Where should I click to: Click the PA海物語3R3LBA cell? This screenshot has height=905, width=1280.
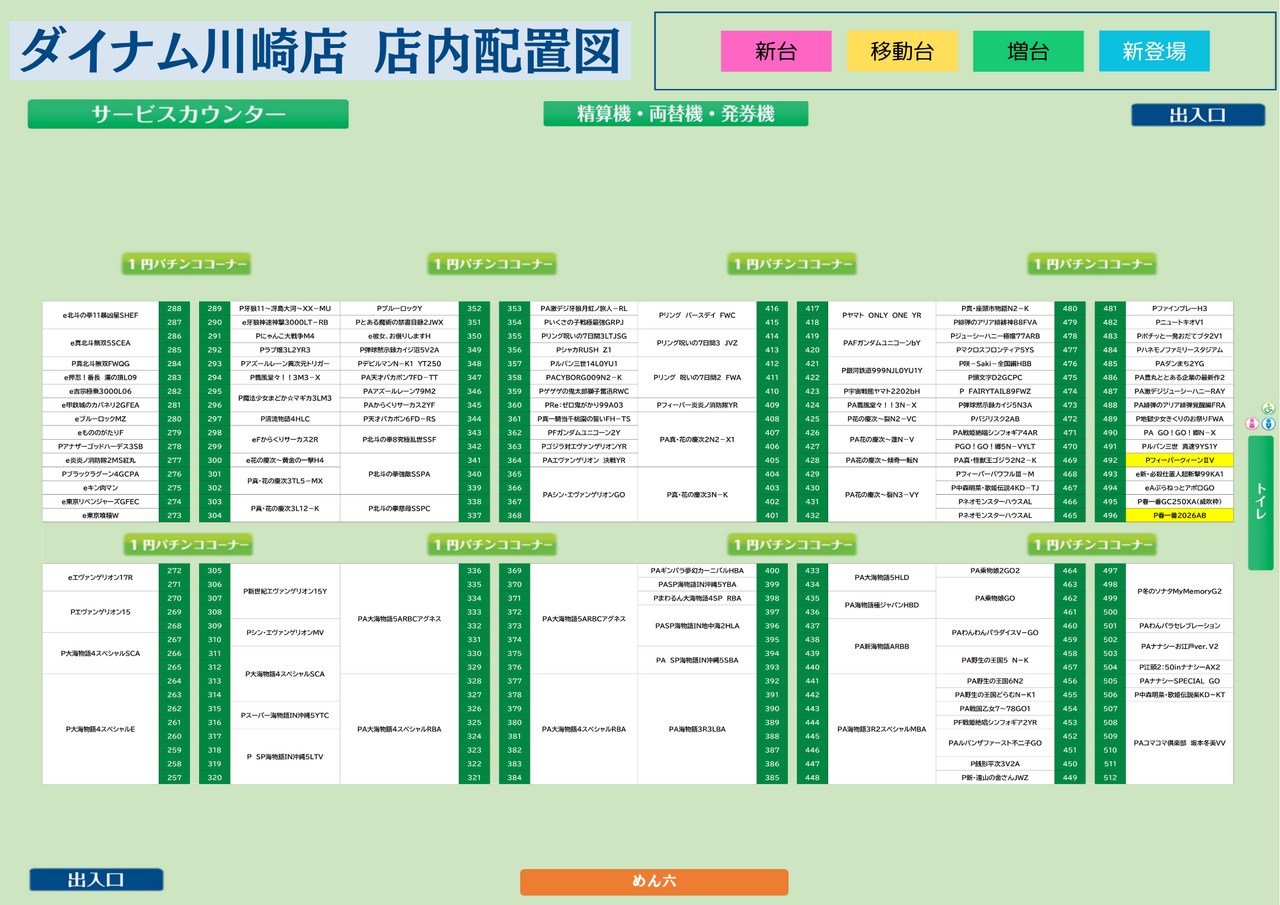click(x=698, y=729)
